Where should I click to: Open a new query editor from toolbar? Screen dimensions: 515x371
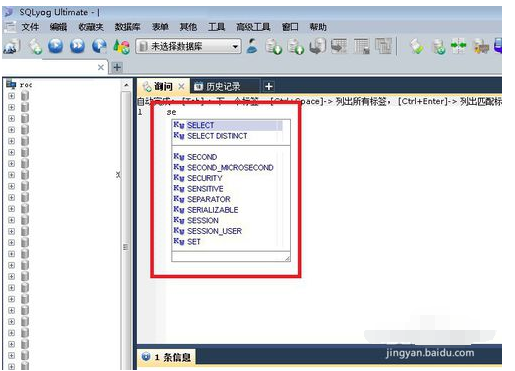[x=35, y=46]
